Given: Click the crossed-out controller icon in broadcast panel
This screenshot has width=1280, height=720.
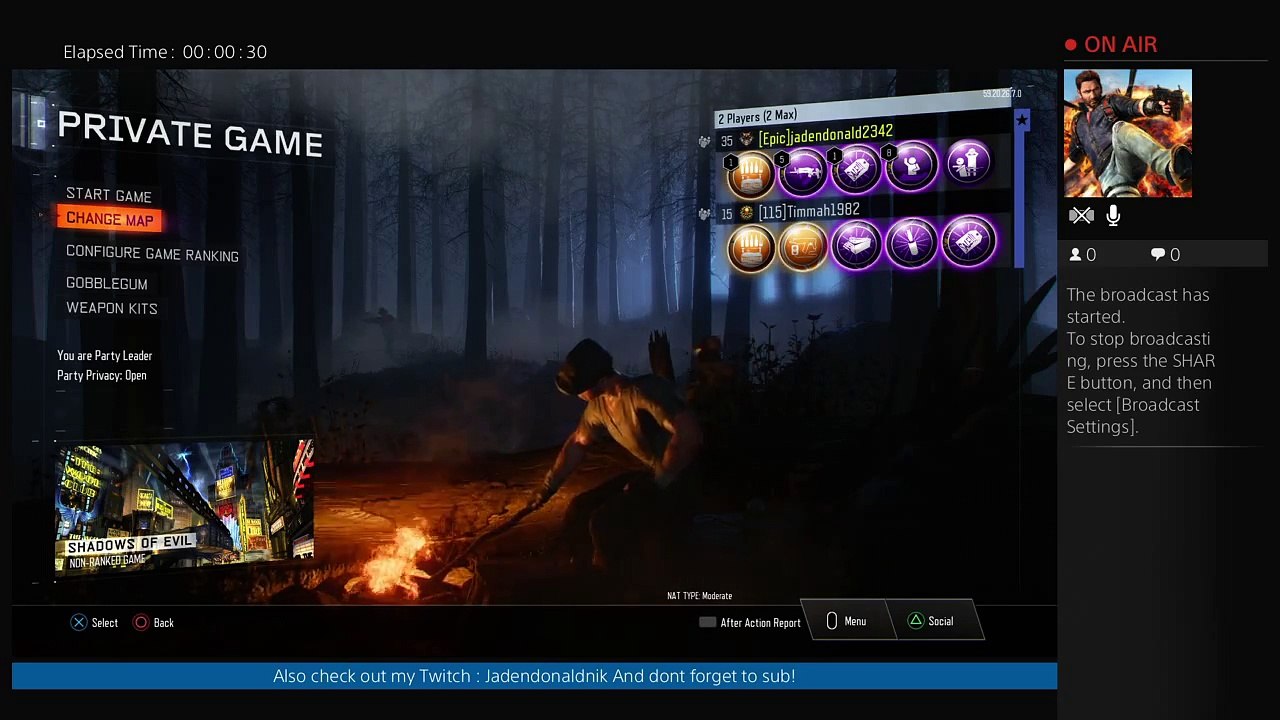Looking at the screenshot, I should pyautogui.click(x=1081, y=215).
